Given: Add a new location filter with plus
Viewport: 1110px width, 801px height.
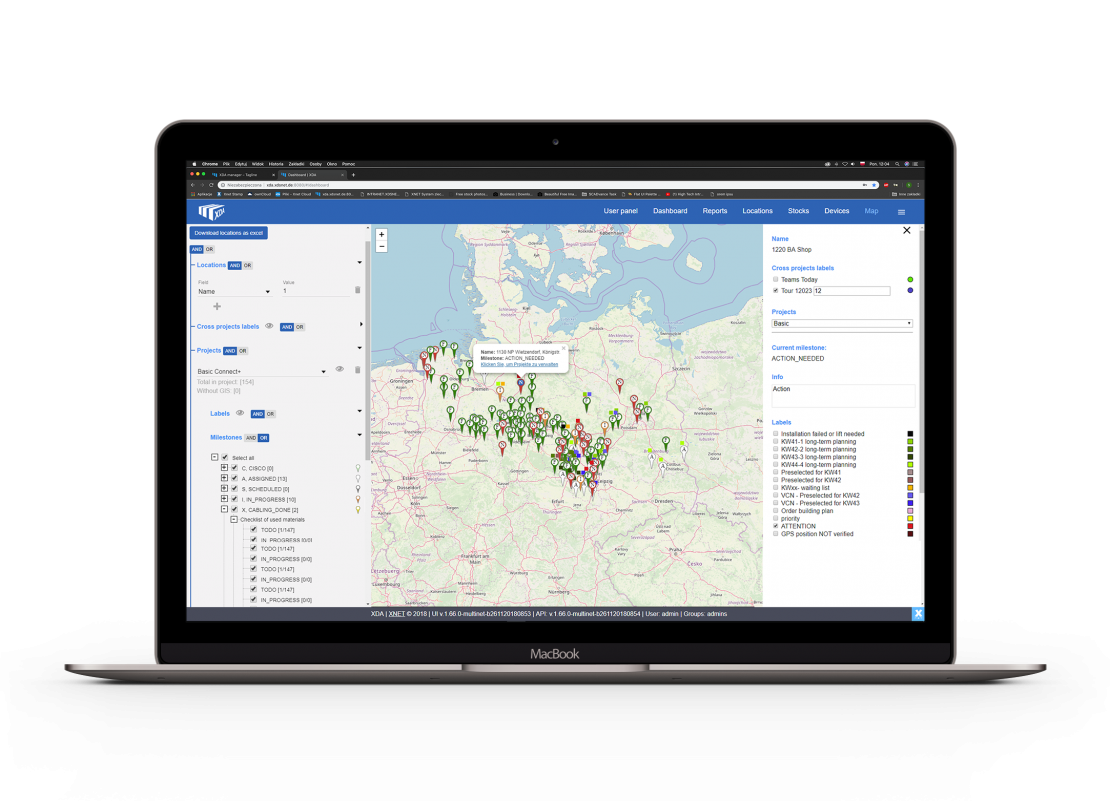Looking at the screenshot, I should point(217,306).
